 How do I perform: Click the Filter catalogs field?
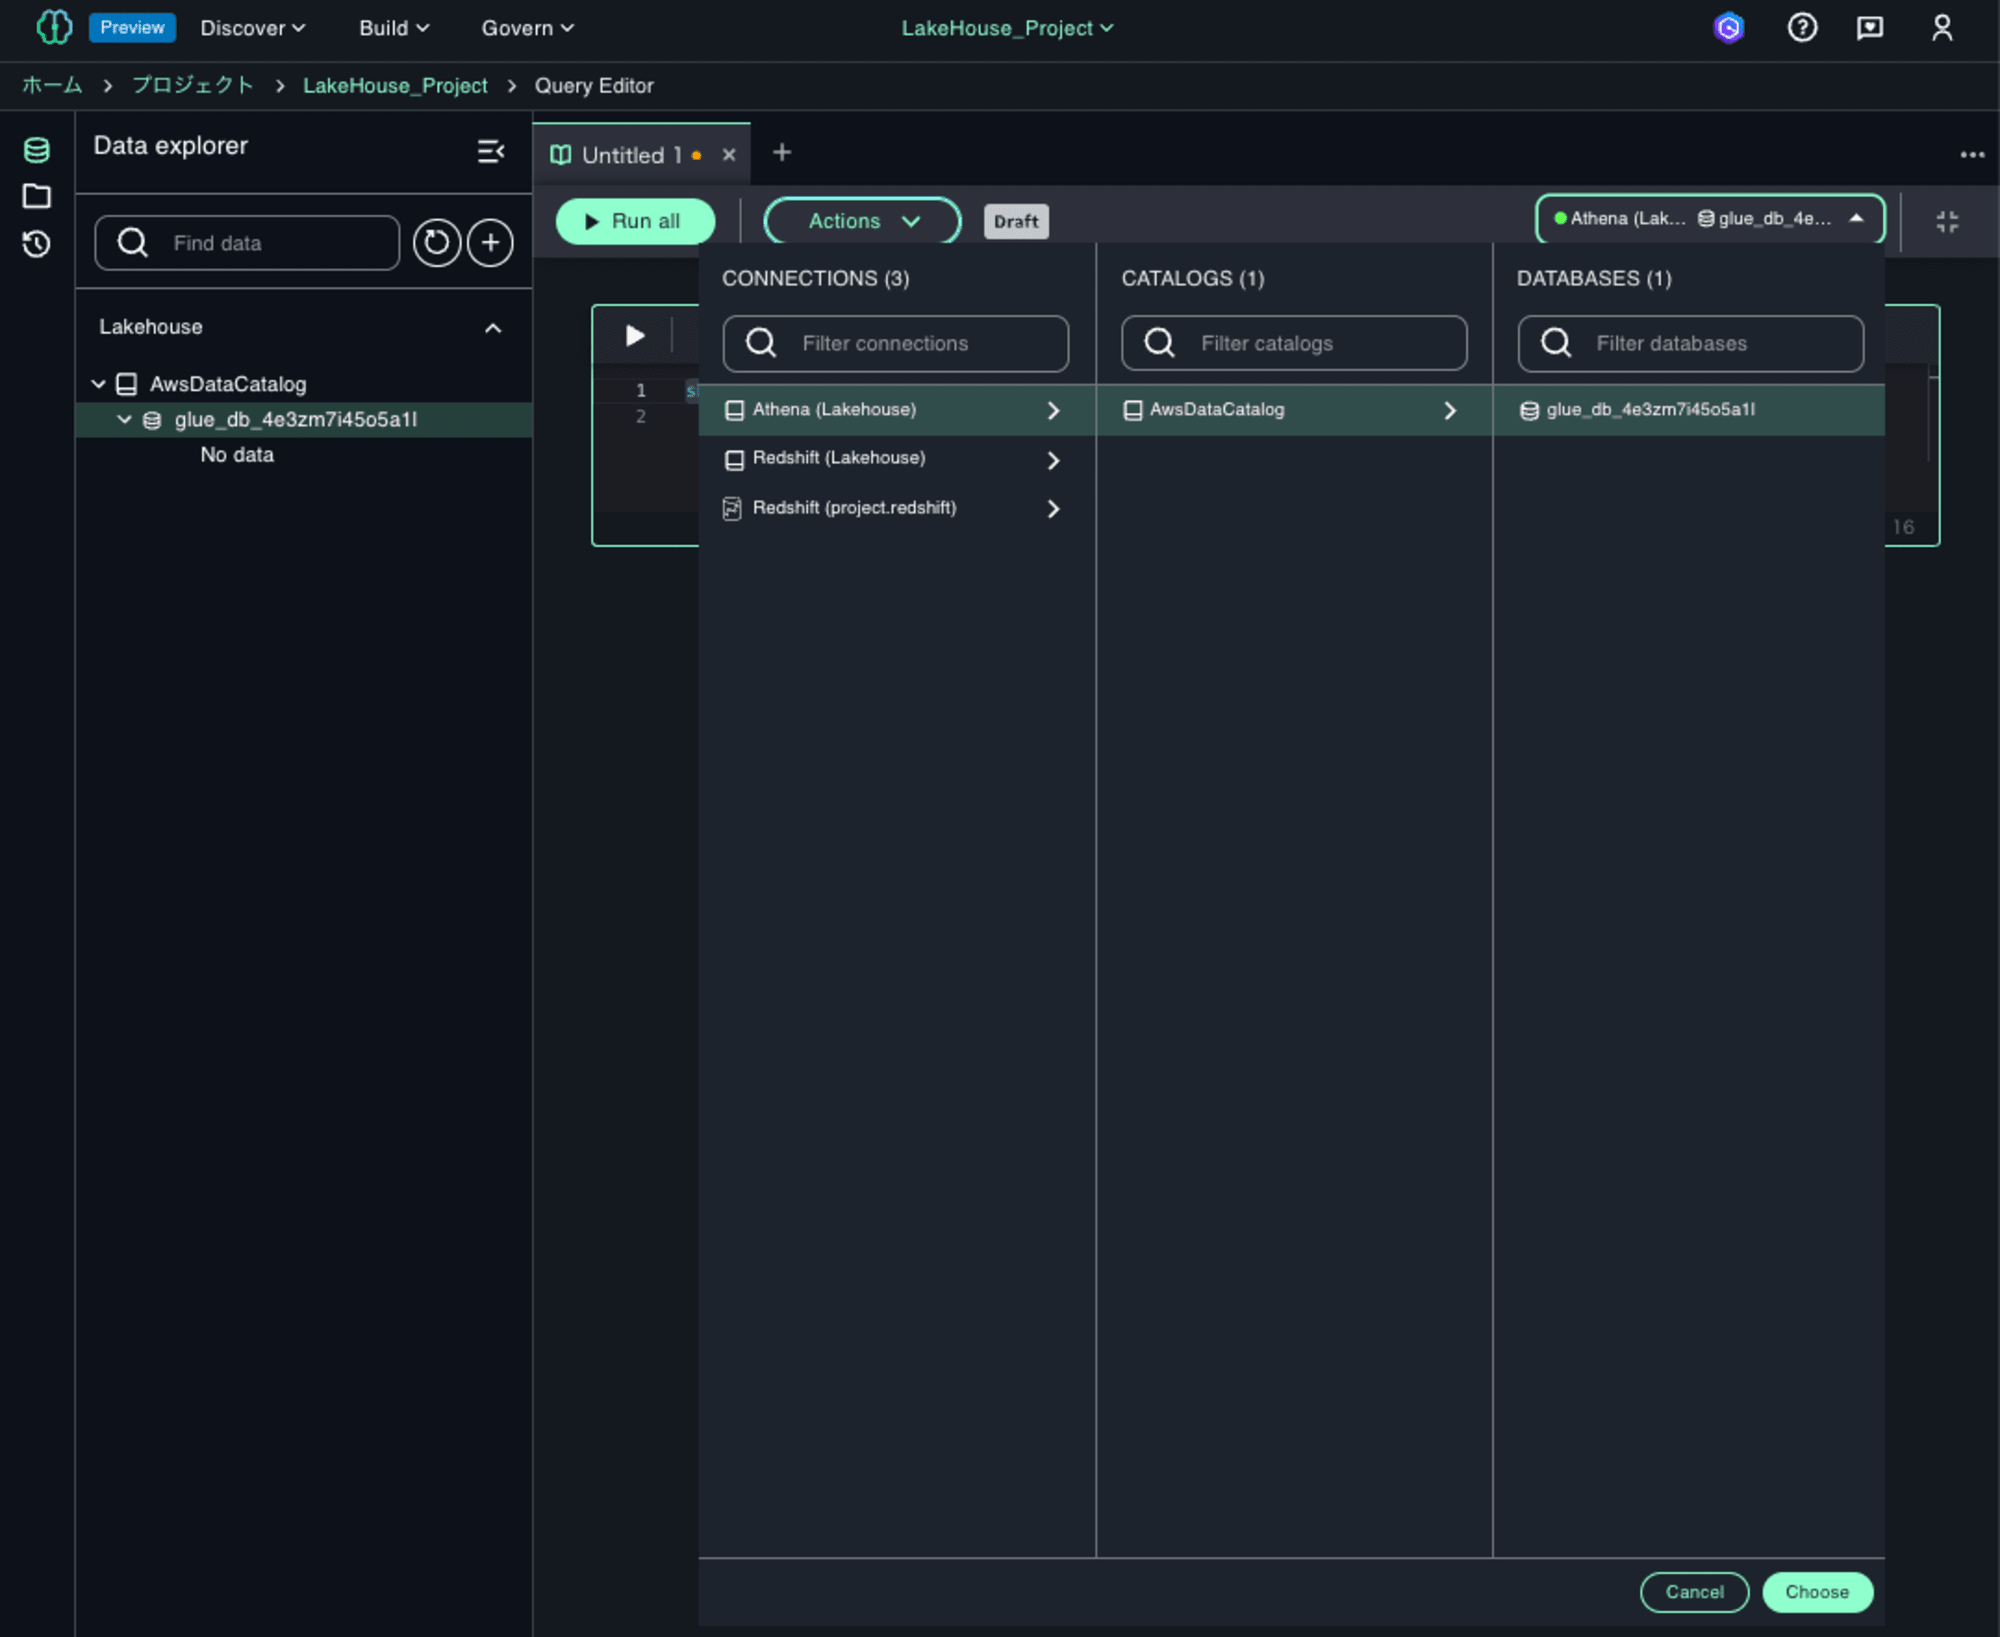(1294, 343)
